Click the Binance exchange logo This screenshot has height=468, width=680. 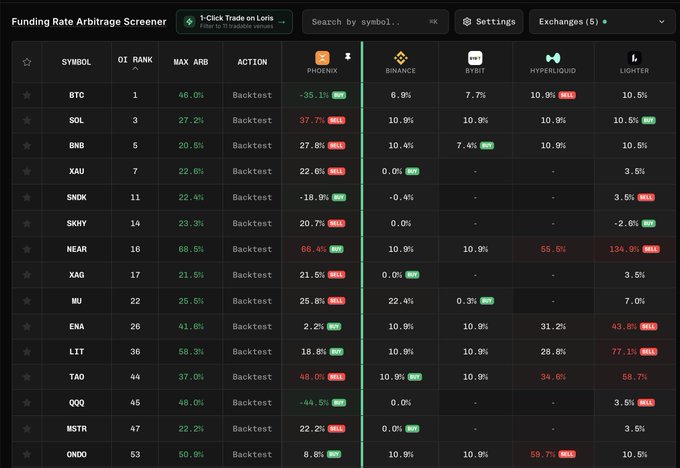400,58
